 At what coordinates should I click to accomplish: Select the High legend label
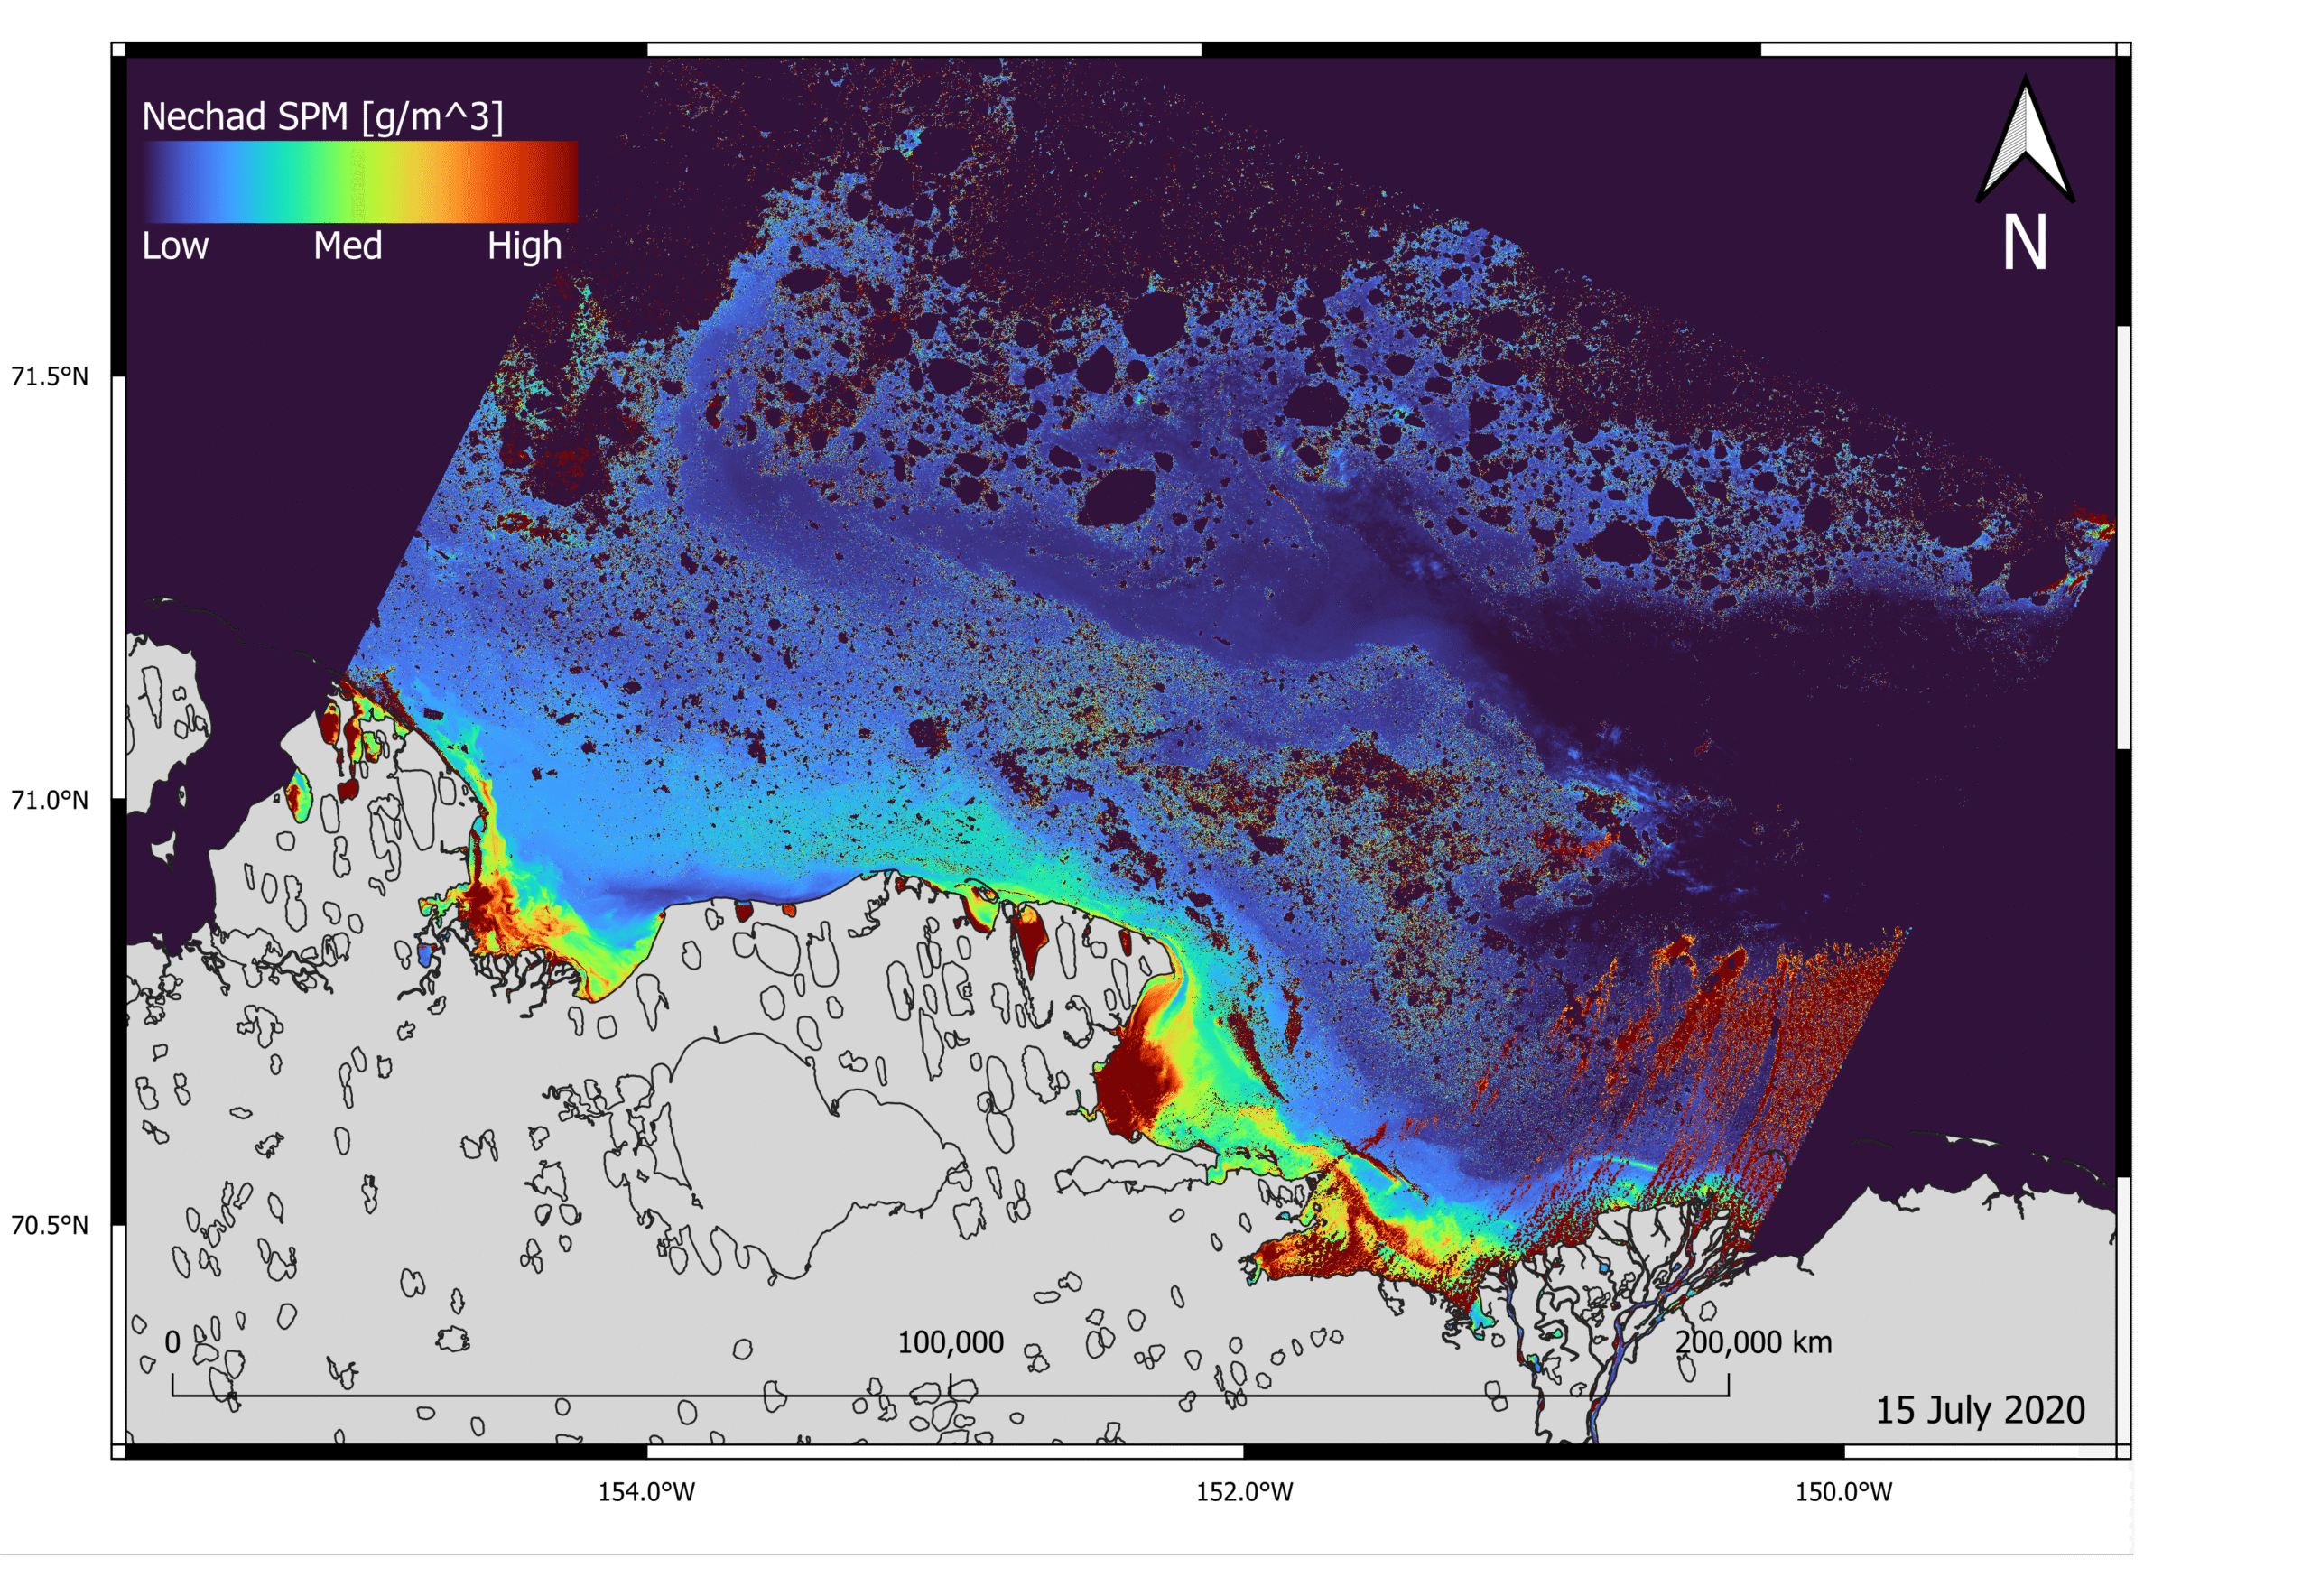pos(524,246)
